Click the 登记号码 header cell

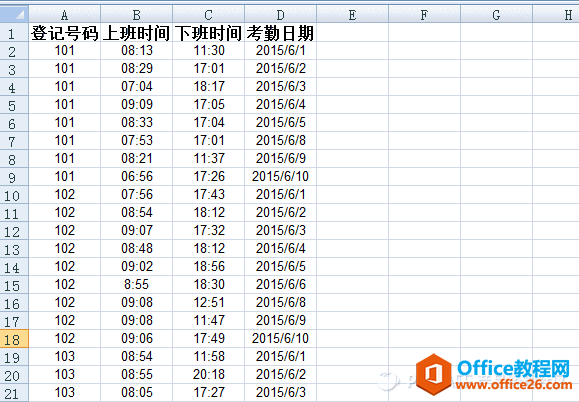[x=64, y=32]
